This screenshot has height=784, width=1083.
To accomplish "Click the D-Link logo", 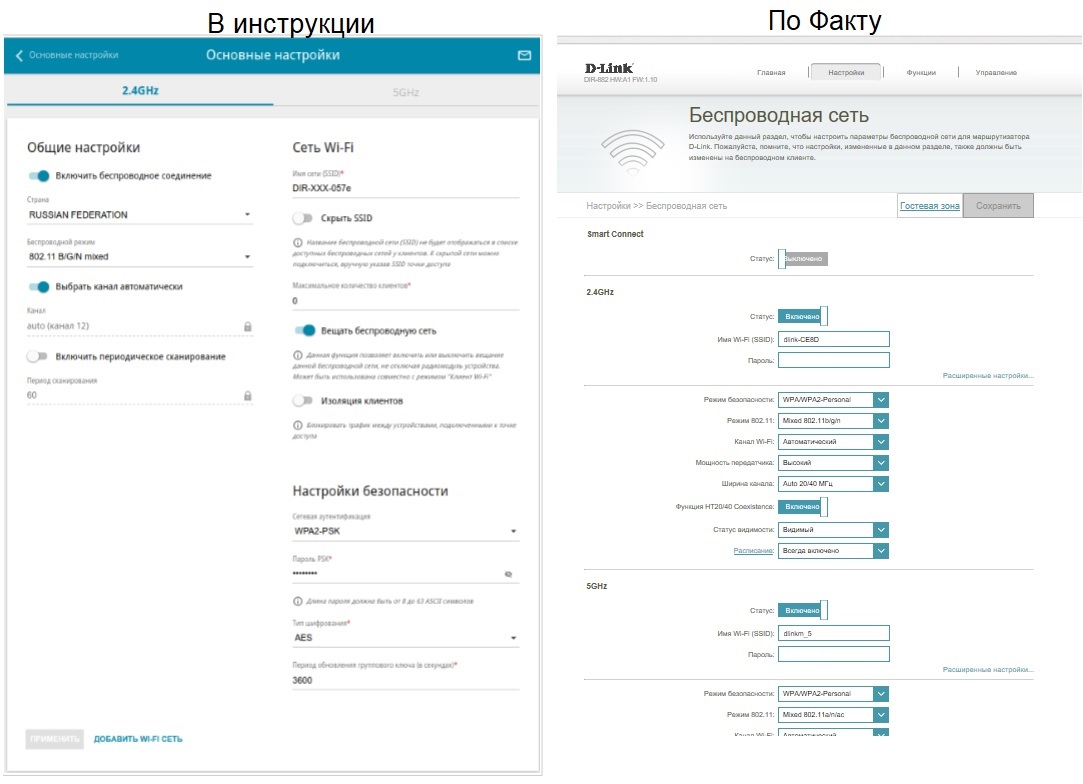I will (x=608, y=68).
